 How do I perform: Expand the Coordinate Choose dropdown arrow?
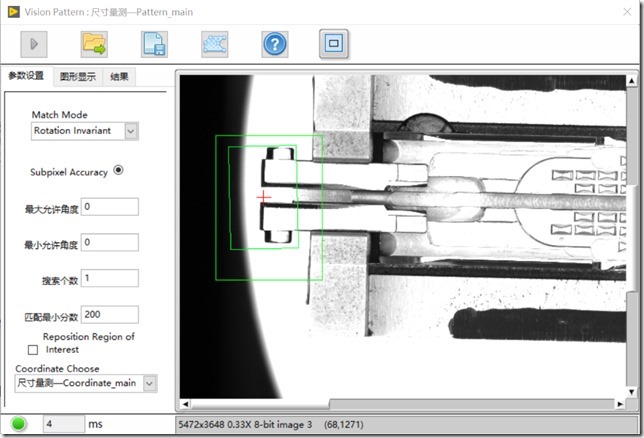click(150, 384)
